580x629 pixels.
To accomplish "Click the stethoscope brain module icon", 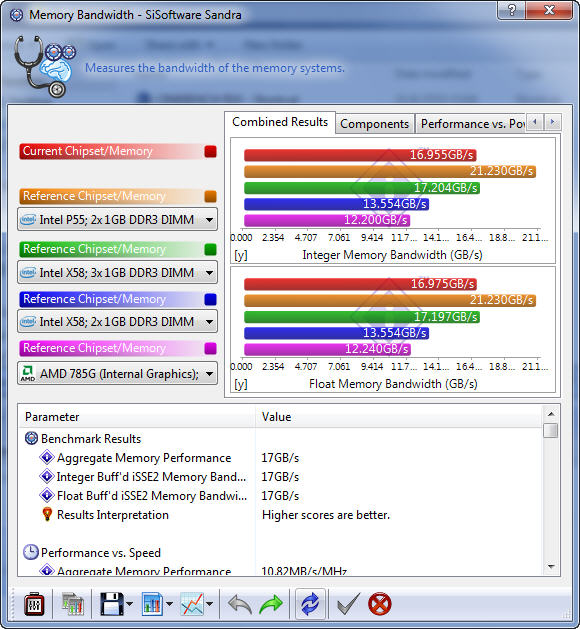I will tap(45, 66).
